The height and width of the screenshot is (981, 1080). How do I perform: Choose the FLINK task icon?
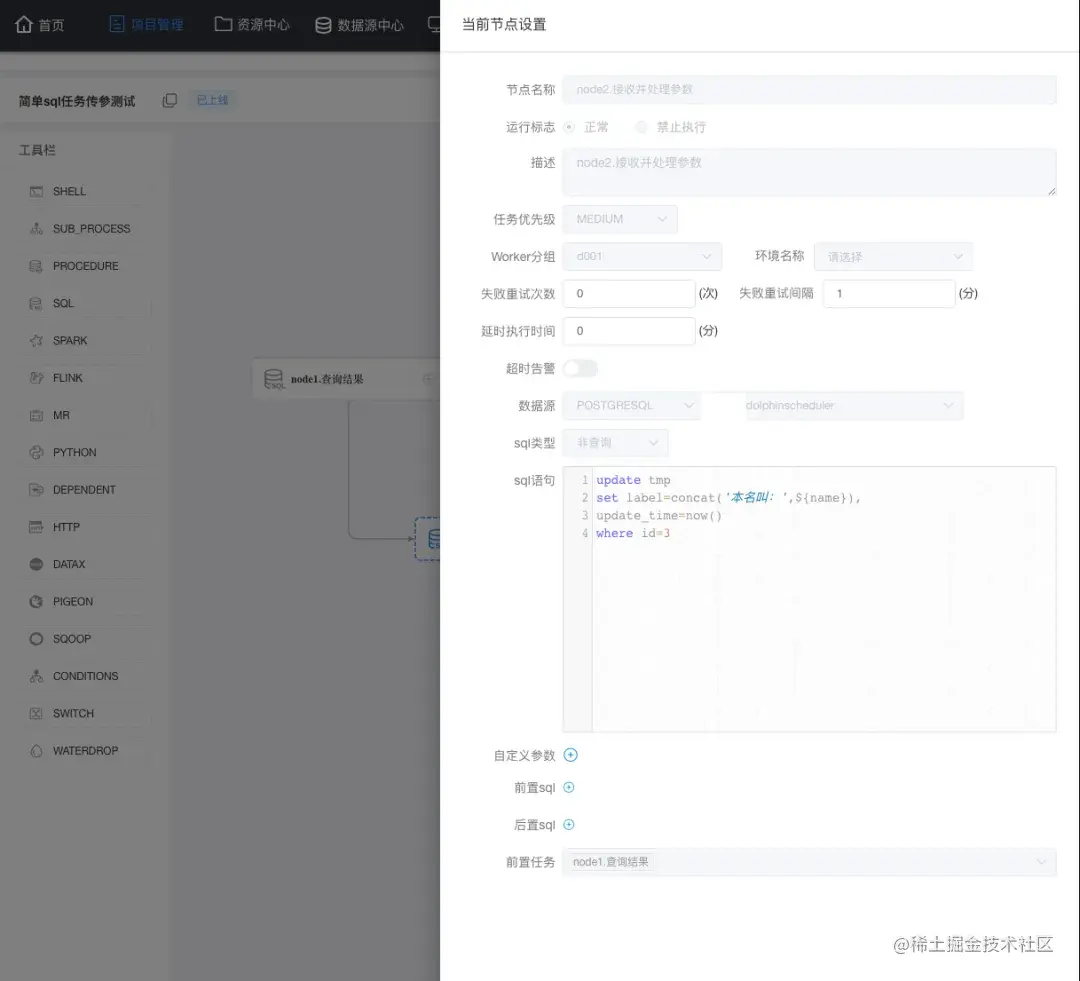[37, 378]
